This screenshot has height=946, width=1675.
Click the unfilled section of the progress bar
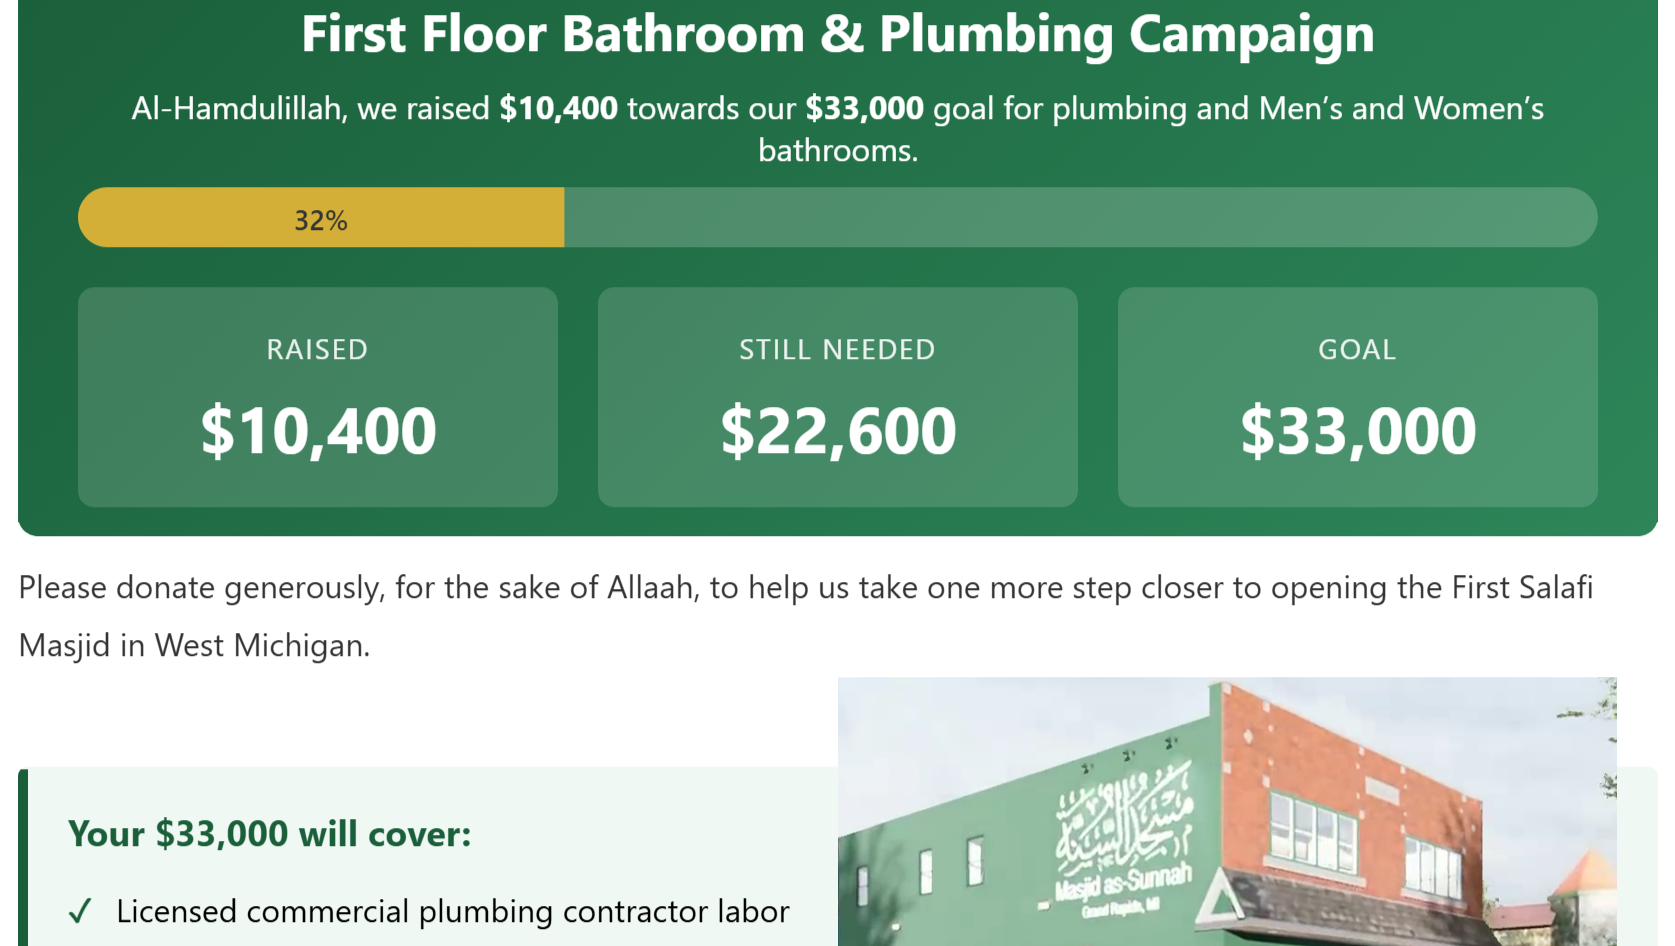[x=1080, y=218]
